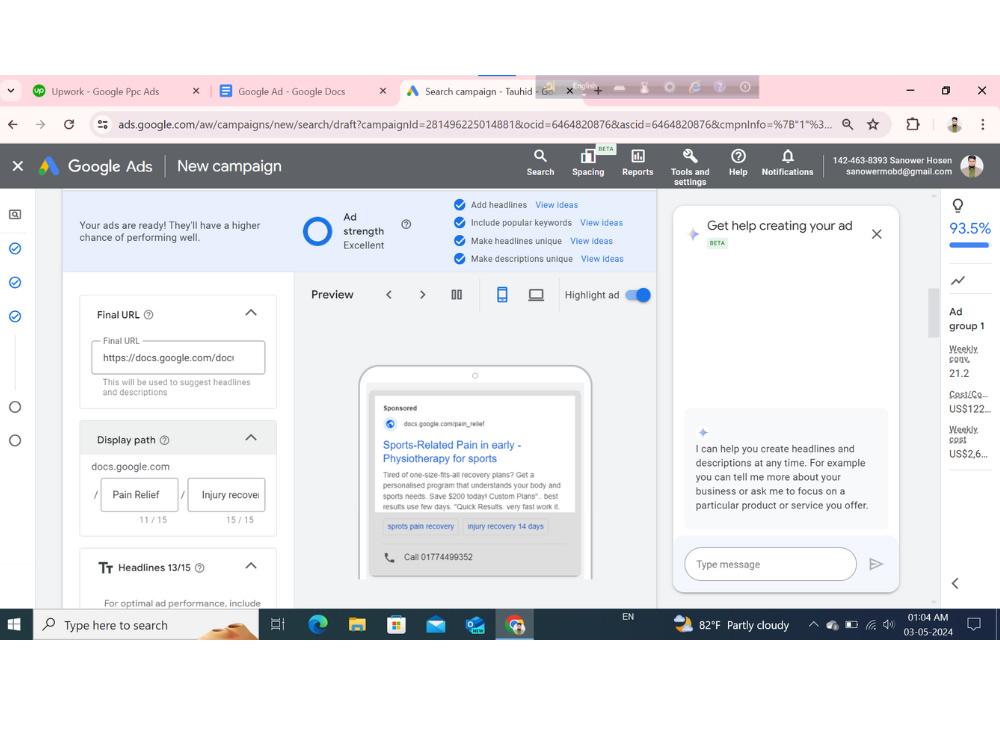Click the Google Ads logo

coord(96,166)
